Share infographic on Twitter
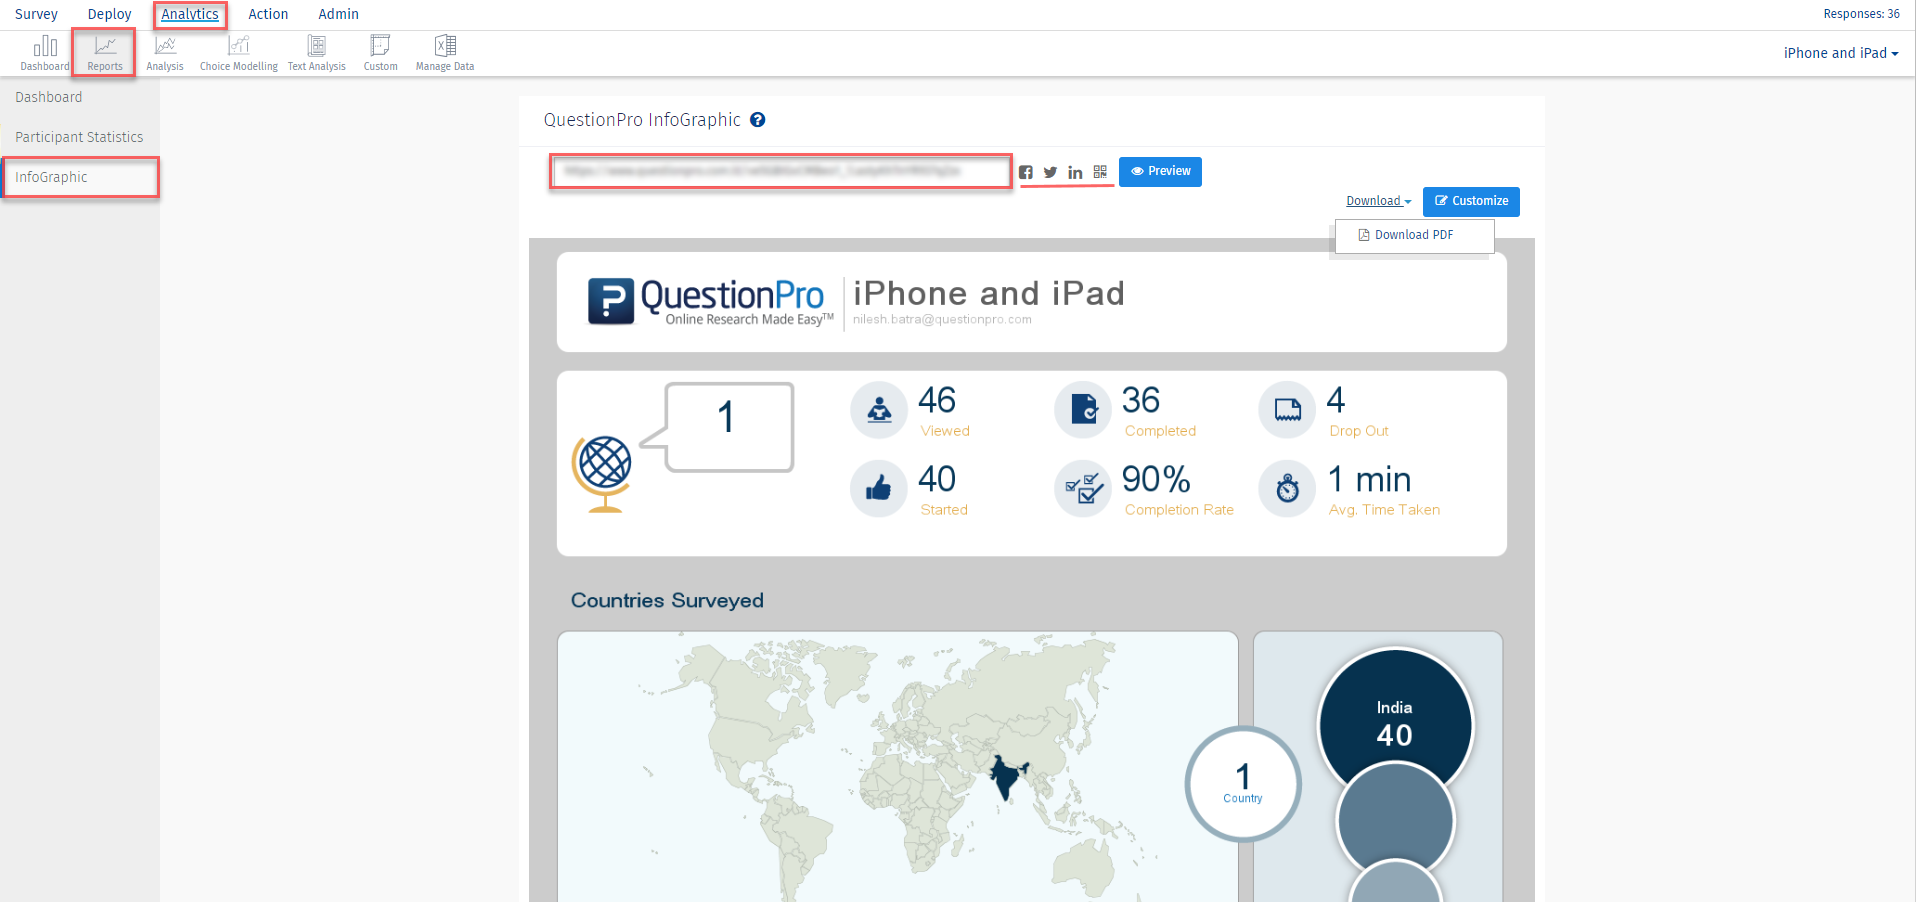The height and width of the screenshot is (902, 1916). click(1050, 172)
